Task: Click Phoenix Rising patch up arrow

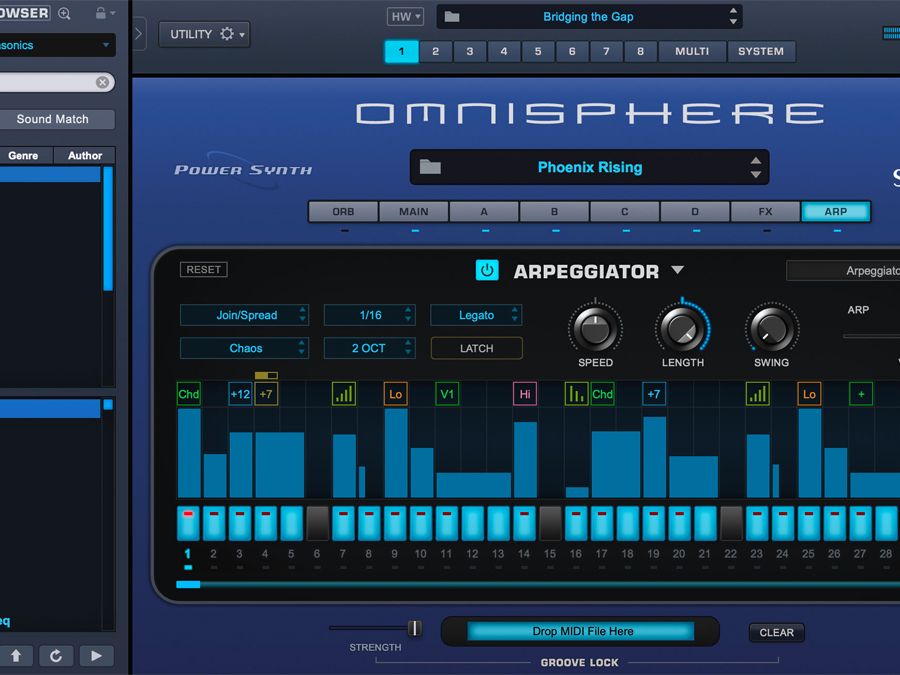Action: tap(756, 161)
